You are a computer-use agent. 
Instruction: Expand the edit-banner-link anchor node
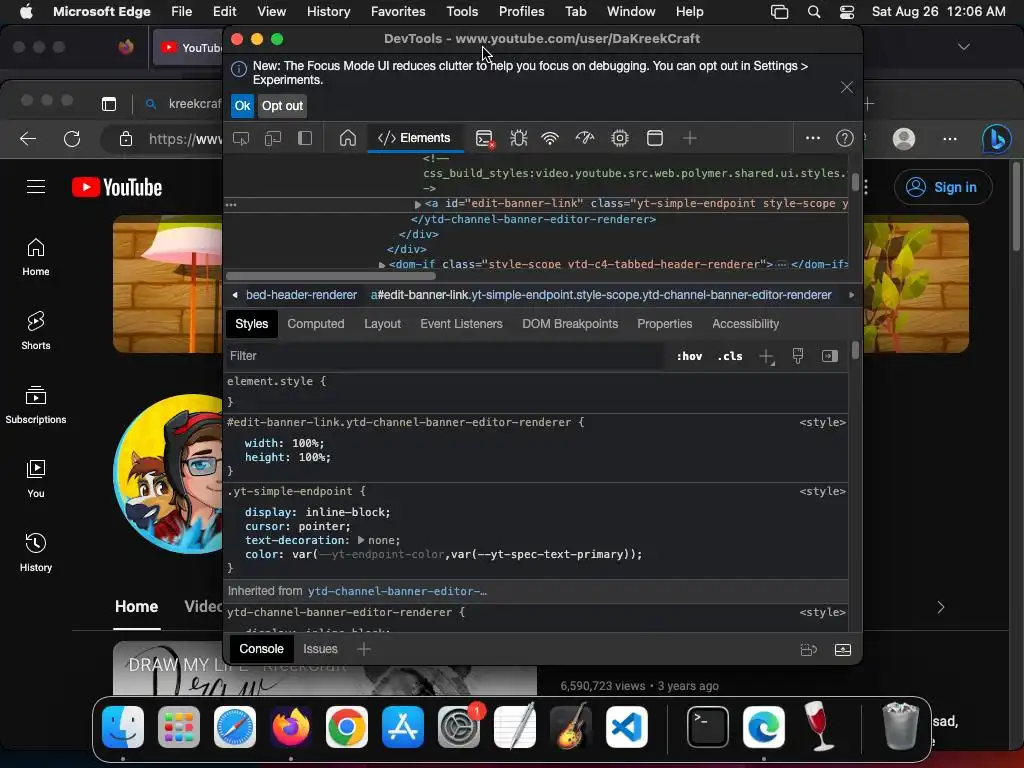click(418, 204)
